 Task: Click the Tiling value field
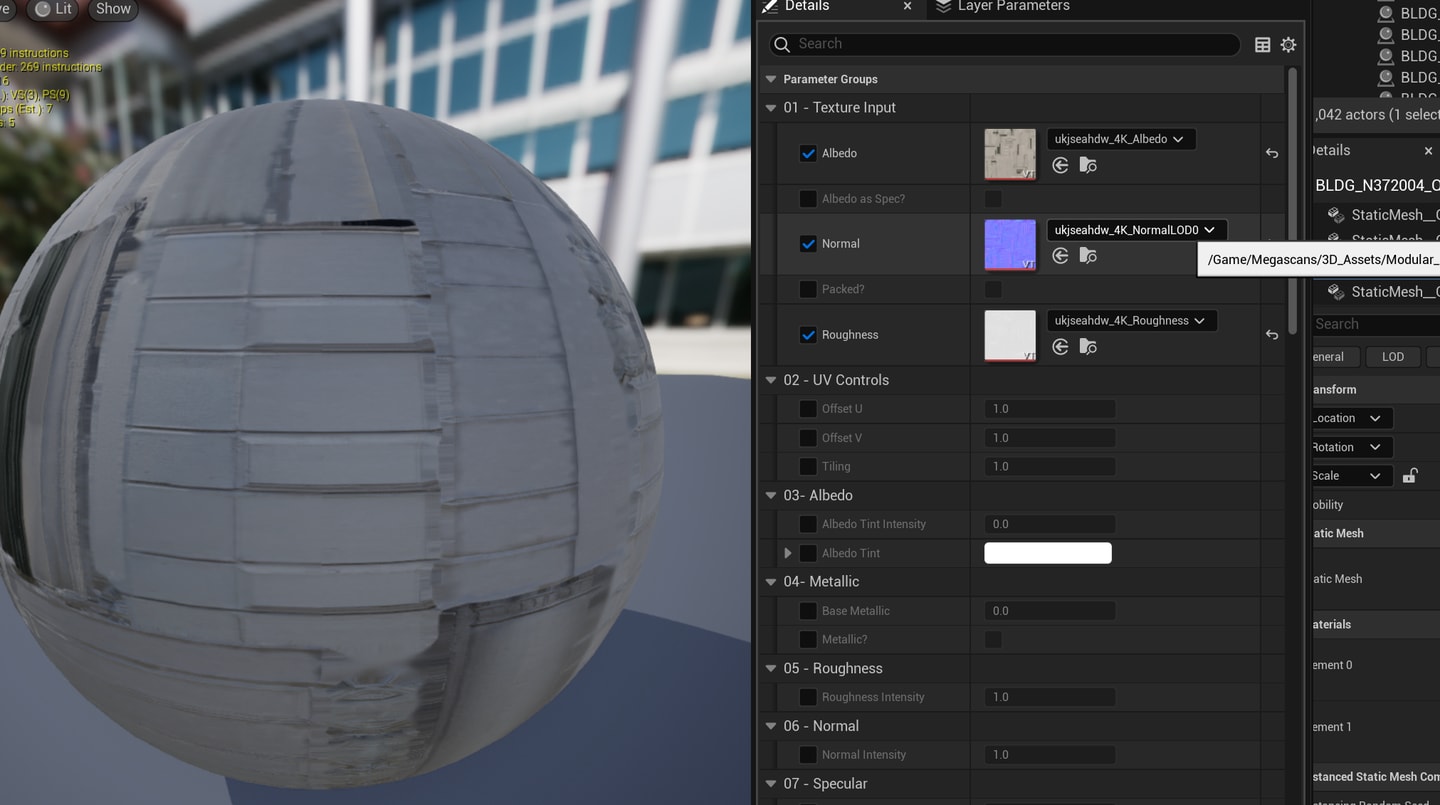click(1050, 466)
